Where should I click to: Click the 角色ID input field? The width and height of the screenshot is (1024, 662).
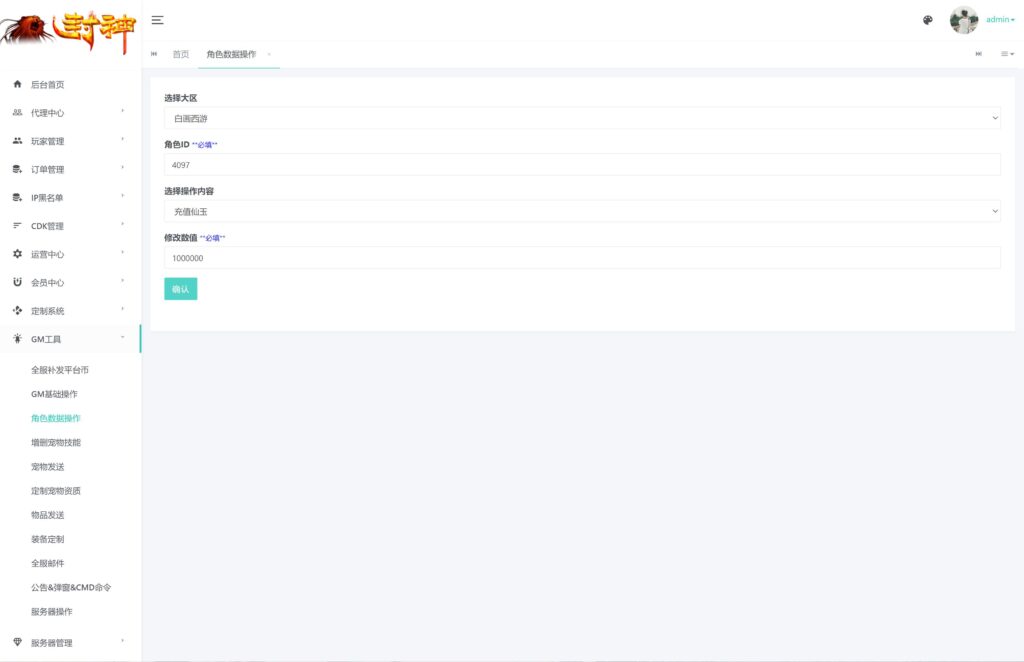(x=582, y=165)
